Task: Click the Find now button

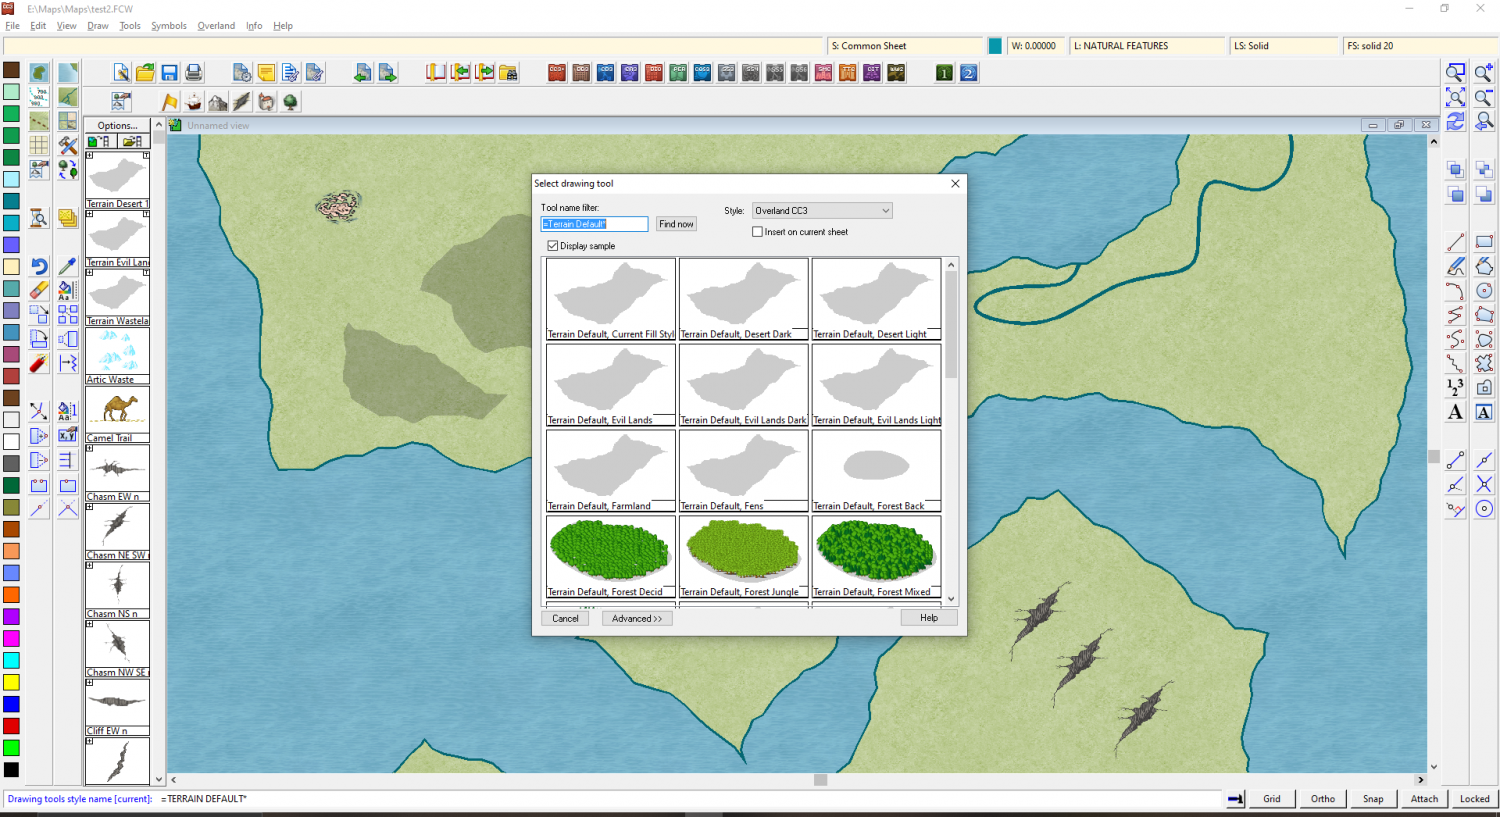Action: (676, 224)
